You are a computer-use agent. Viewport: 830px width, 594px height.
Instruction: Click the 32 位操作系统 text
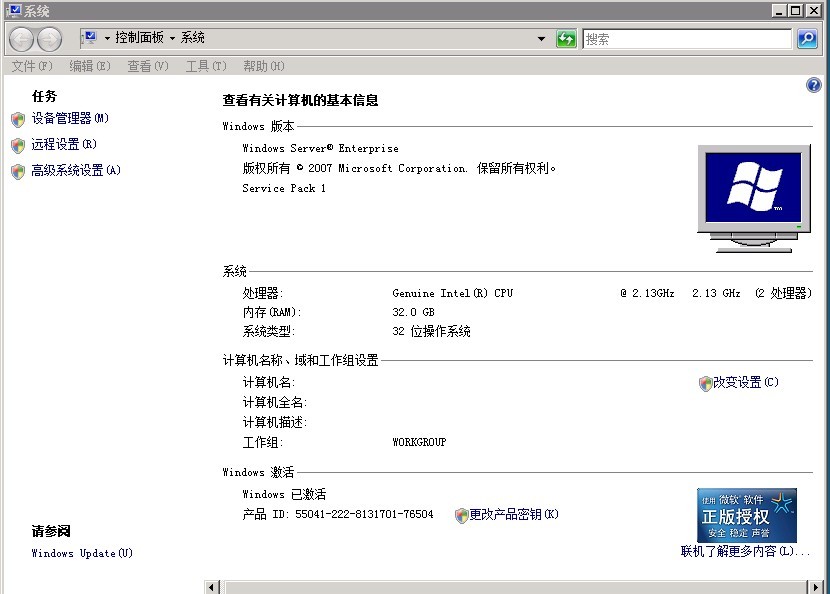click(431, 331)
